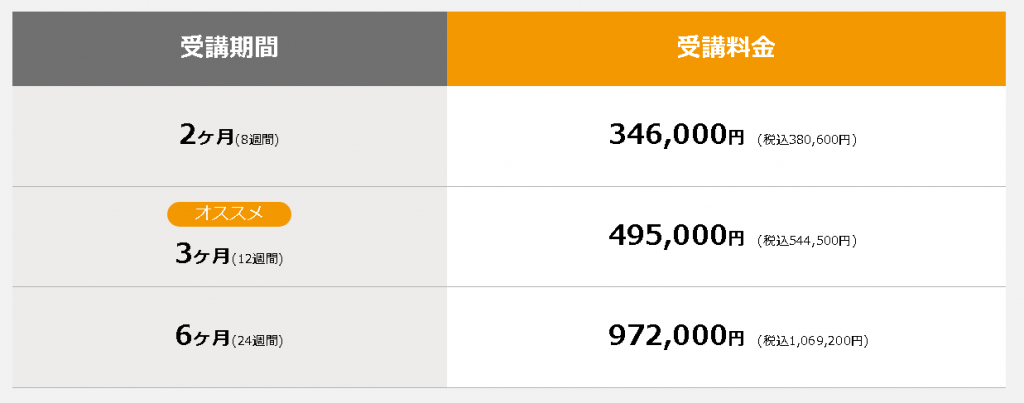This screenshot has height=403, width=1024.
Task: Click the 円 after 495,000
Action: tap(735, 239)
